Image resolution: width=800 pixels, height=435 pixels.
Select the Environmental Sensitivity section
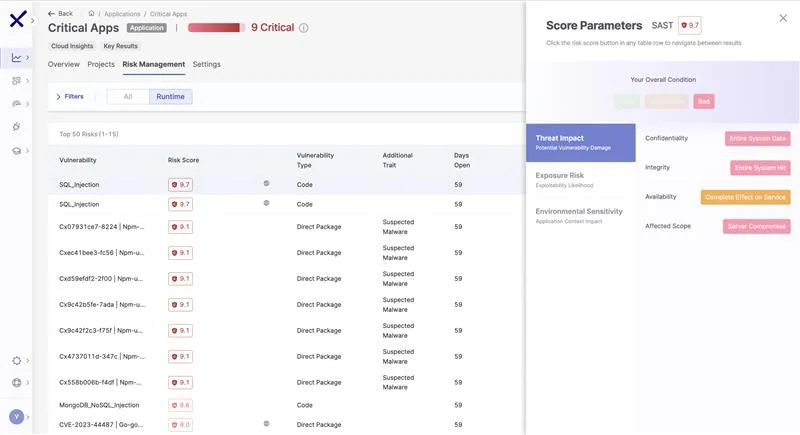pos(581,215)
